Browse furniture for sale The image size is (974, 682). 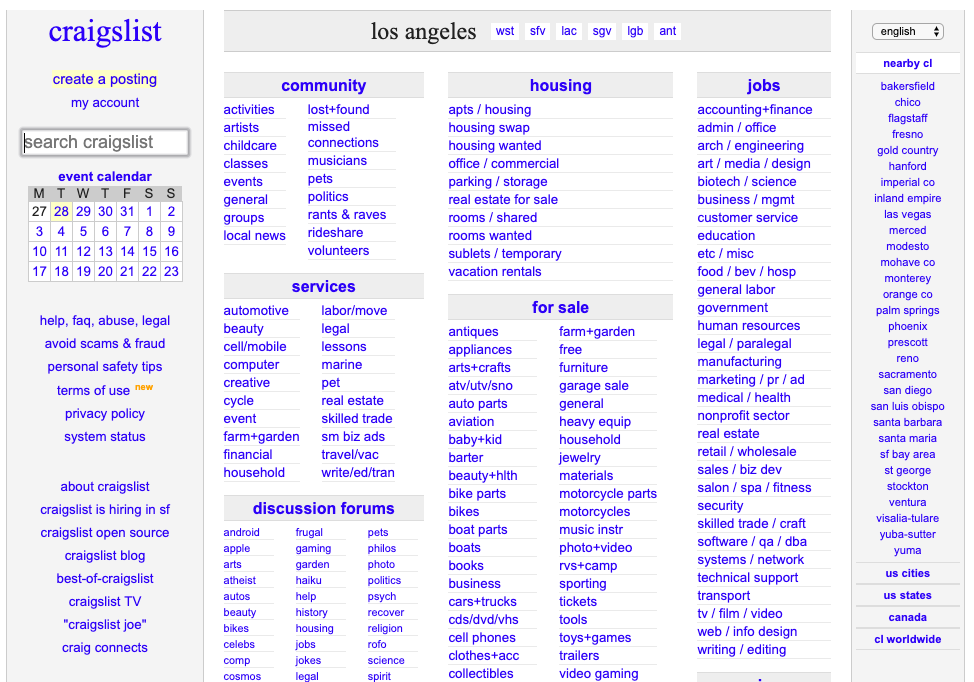tap(583, 367)
